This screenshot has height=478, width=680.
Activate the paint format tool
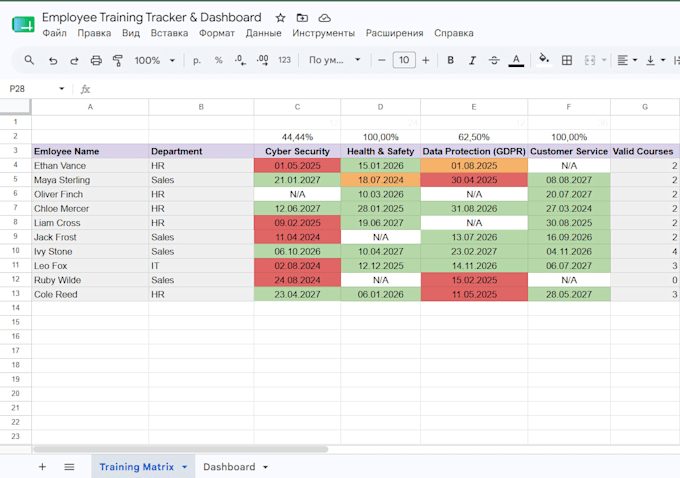click(x=118, y=60)
